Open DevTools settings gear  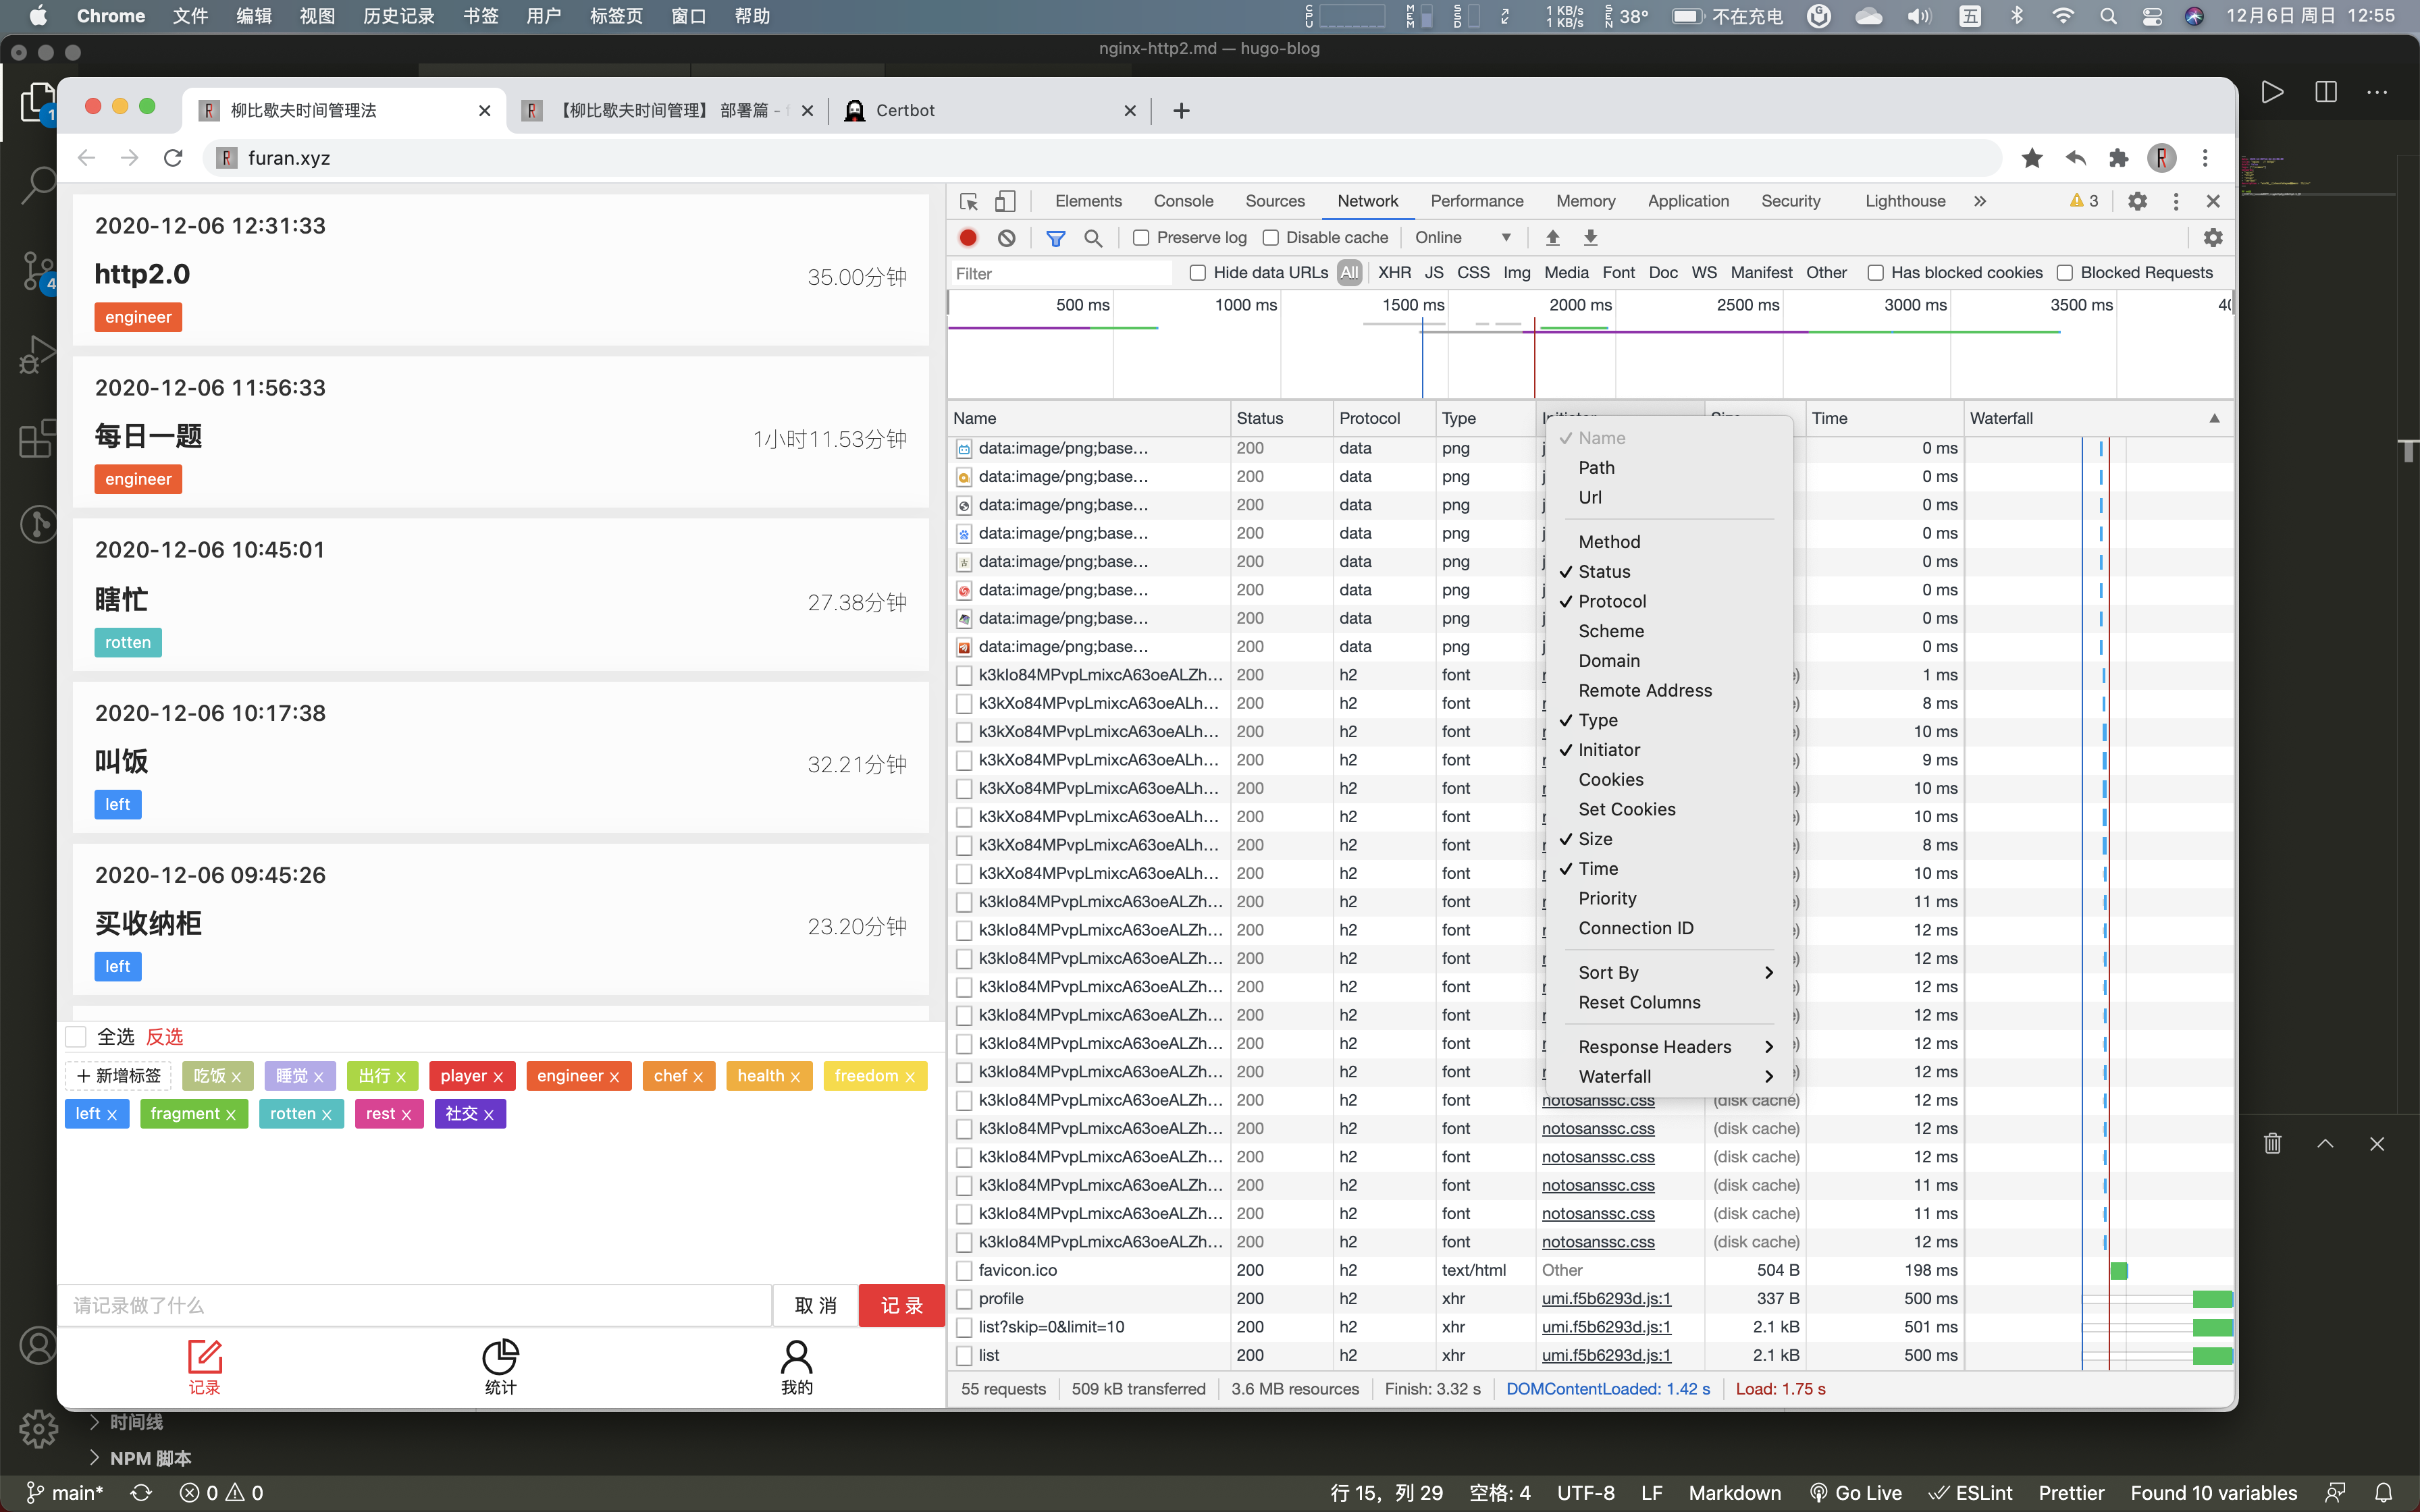[x=2137, y=201]
